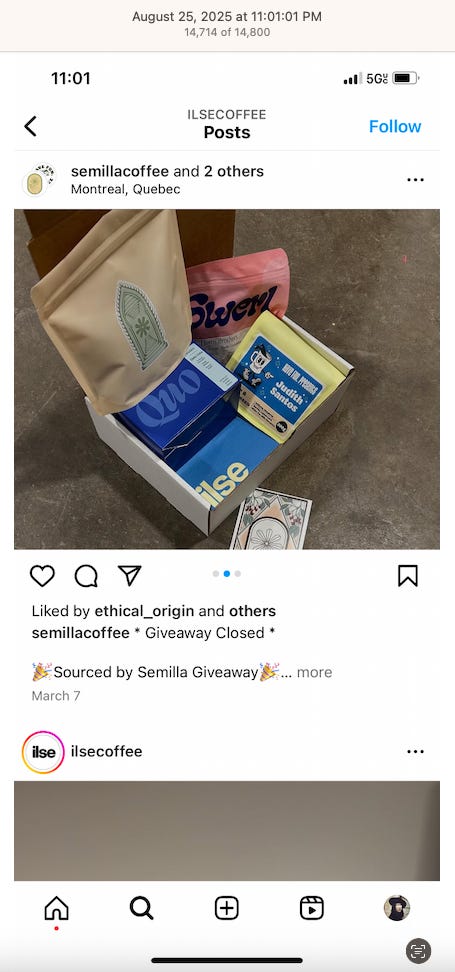This screenshot has width=455, height=972.
Task: Jump to the third carousel dot indicator
Action: pos(237,573)
